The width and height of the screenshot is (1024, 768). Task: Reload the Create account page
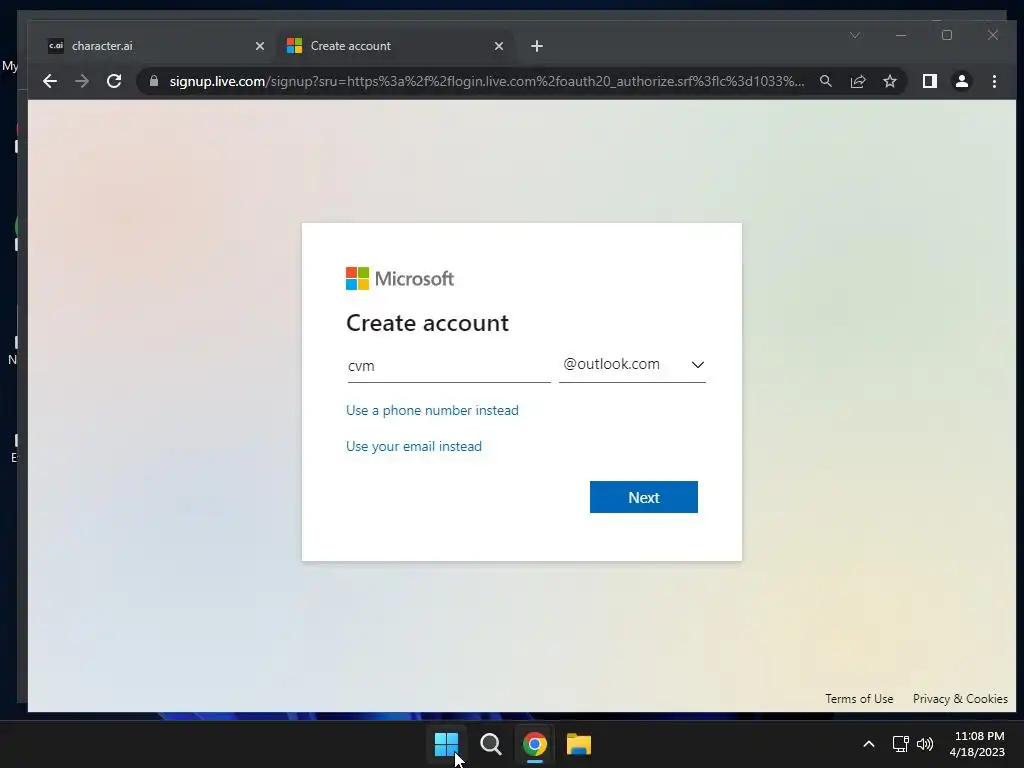pyautogui.click(x=114, y=81)
